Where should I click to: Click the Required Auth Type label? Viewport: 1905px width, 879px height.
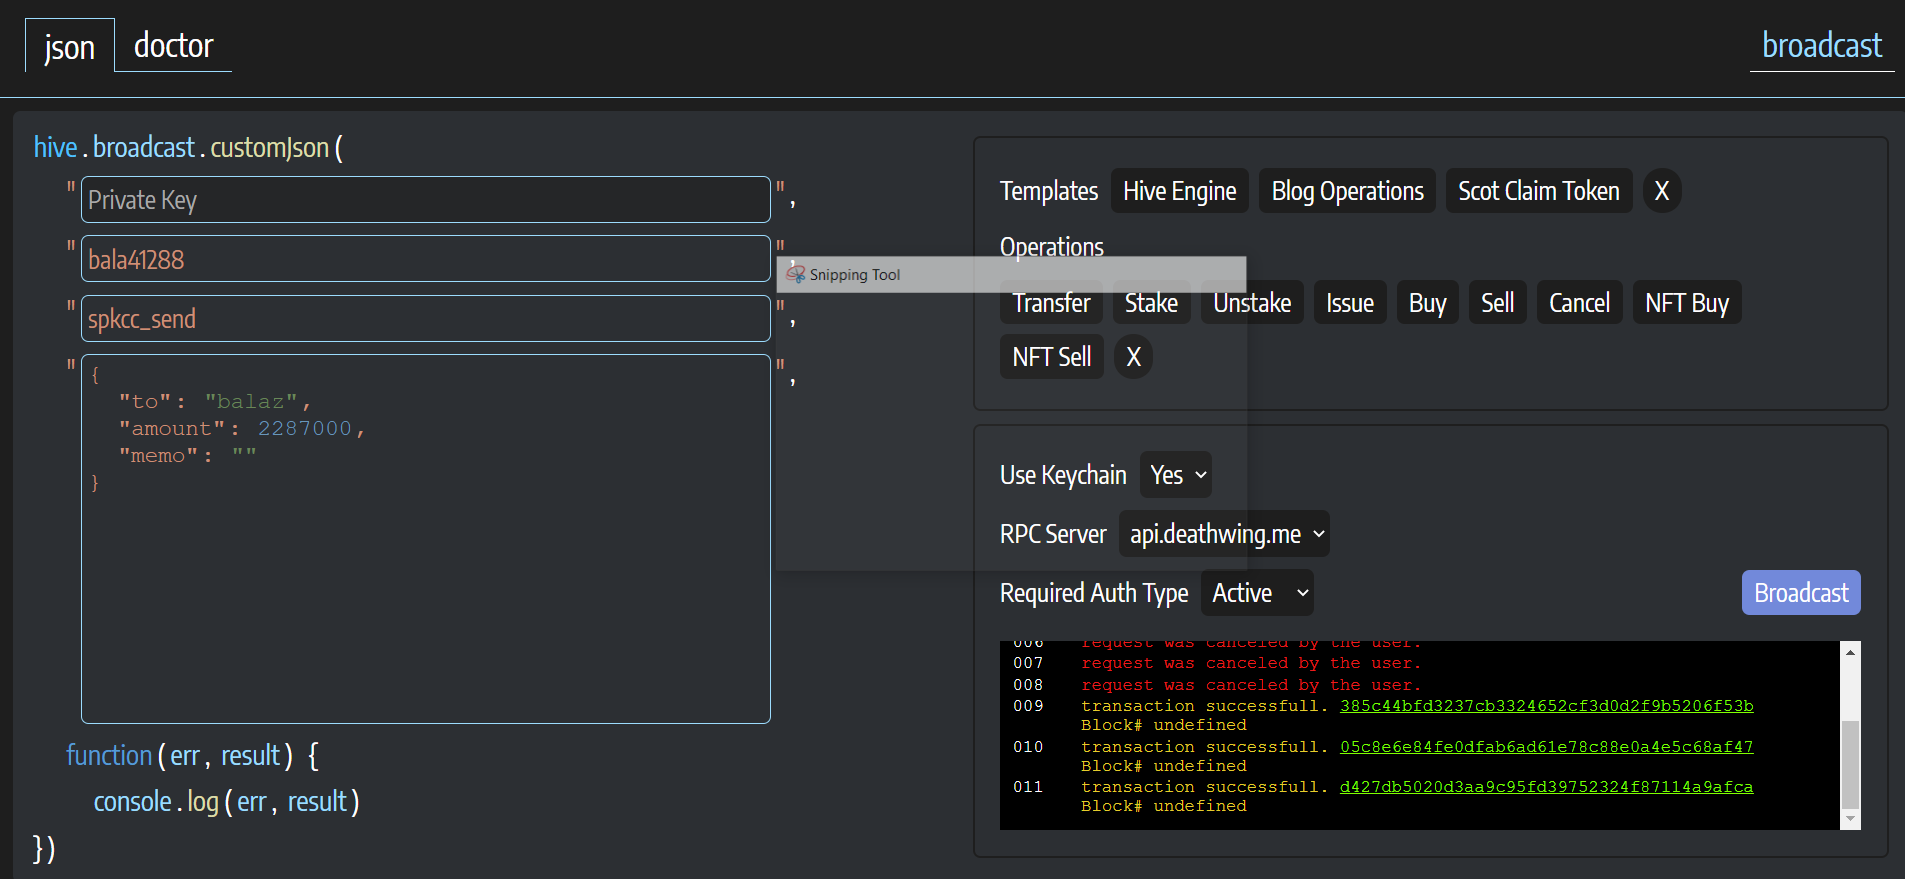click(1094, 593)
